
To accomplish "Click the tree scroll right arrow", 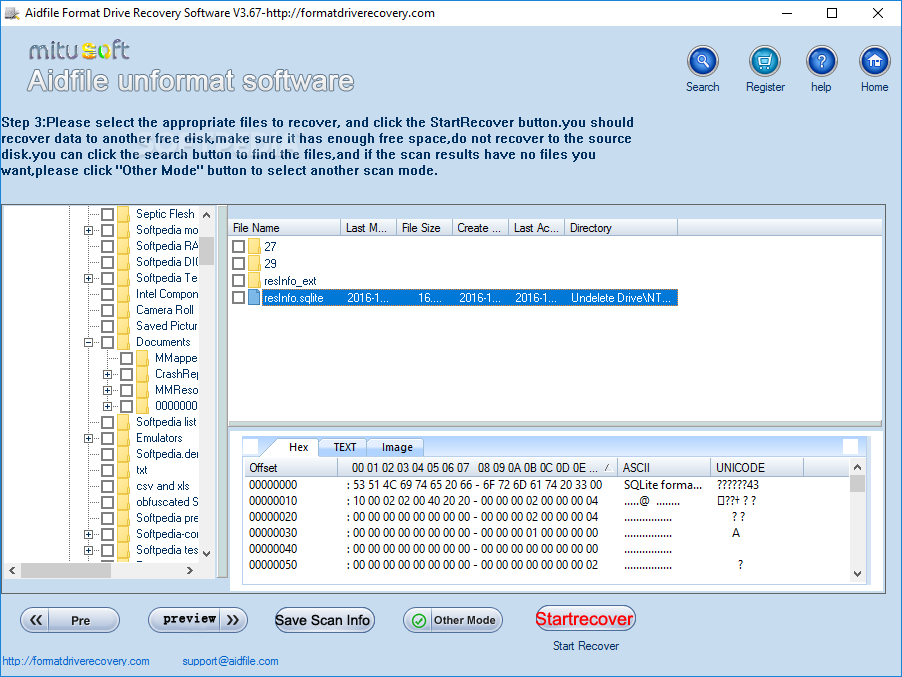I will pos(190,571).
